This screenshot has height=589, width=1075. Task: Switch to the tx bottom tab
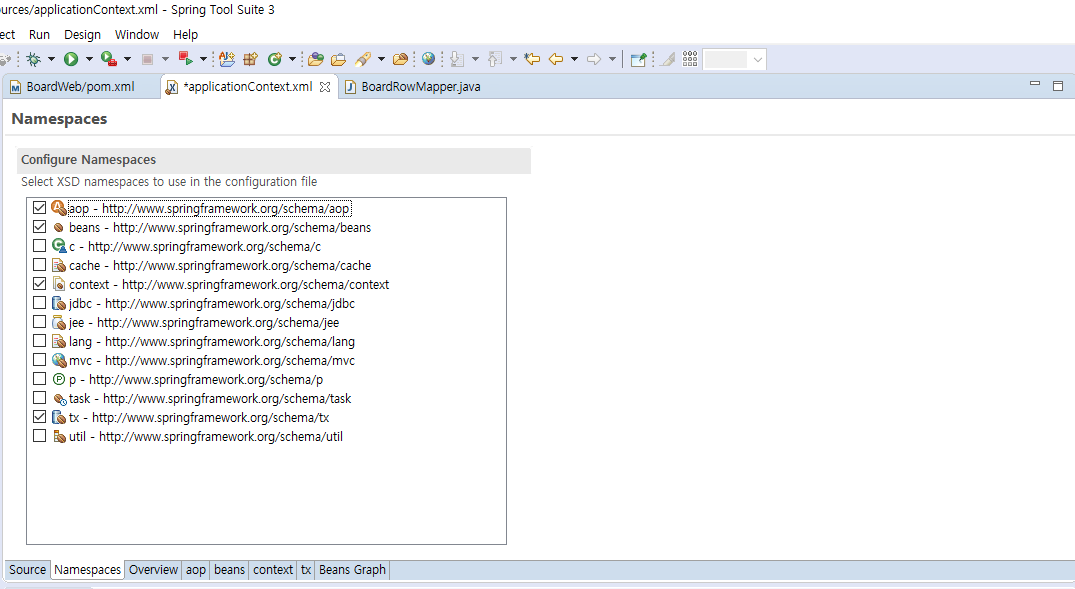pos(306,570)
